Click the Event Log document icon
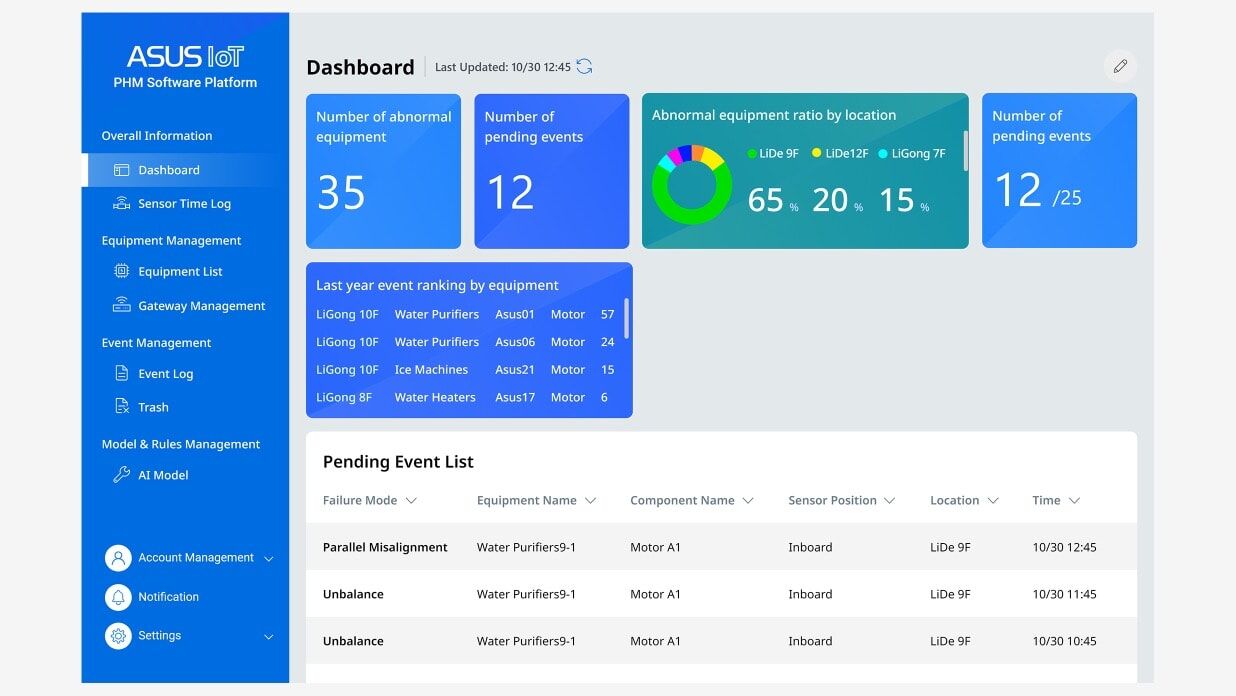1236x696 pixels. click(x=122, y=374)
